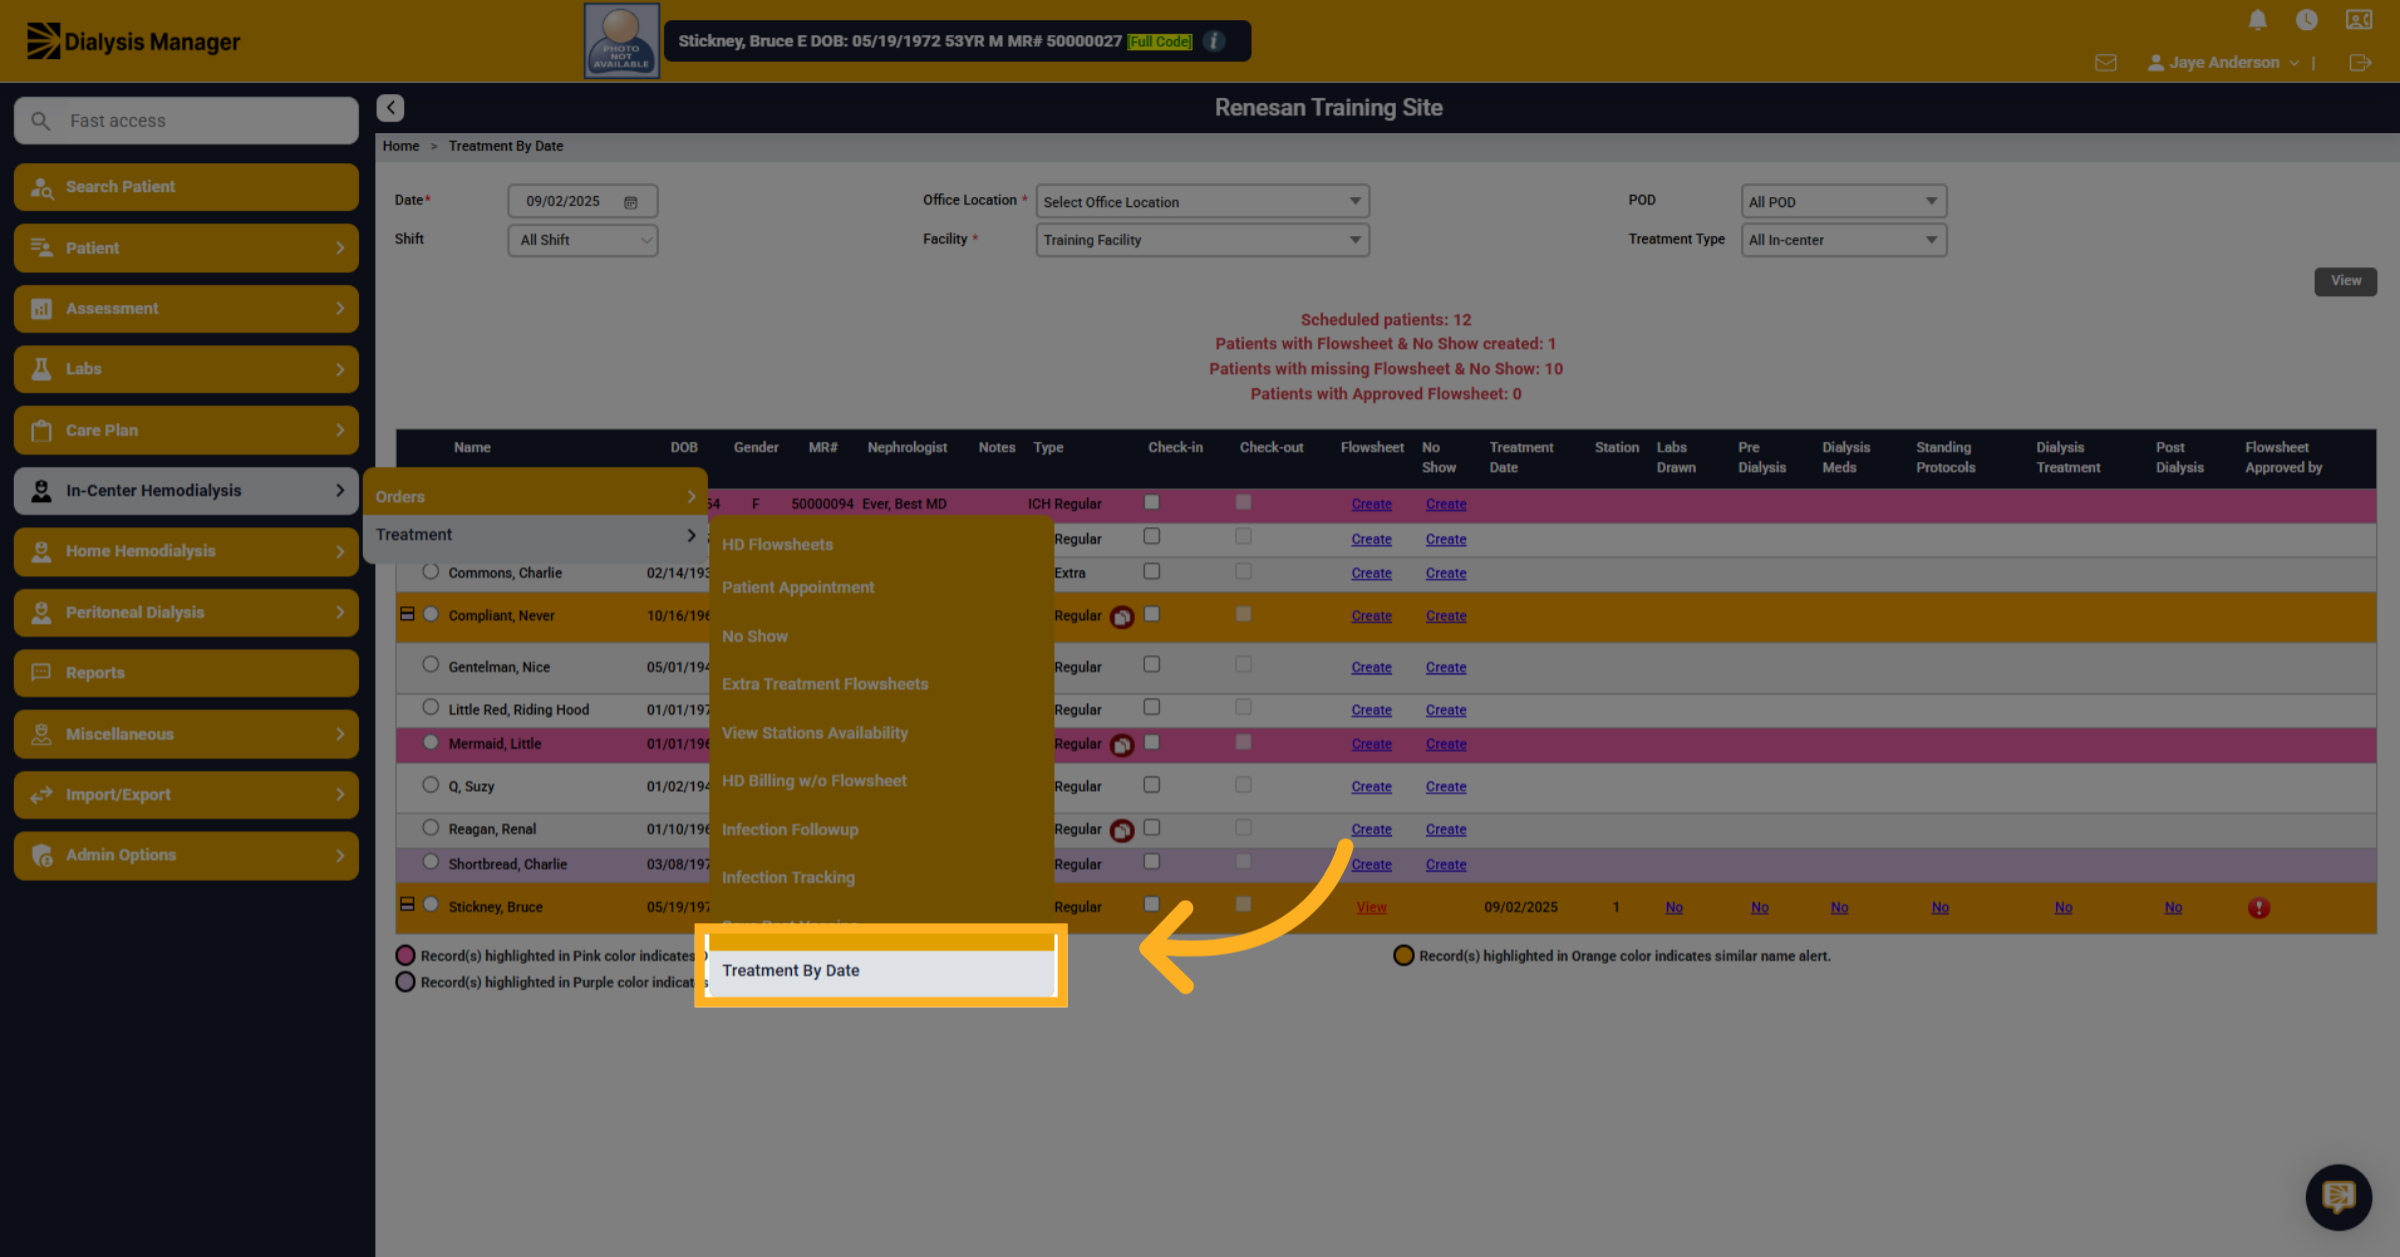Screen dimensions: 2400x1257
Task: Open Jaye Anderson user menu
Action: 2223,62
